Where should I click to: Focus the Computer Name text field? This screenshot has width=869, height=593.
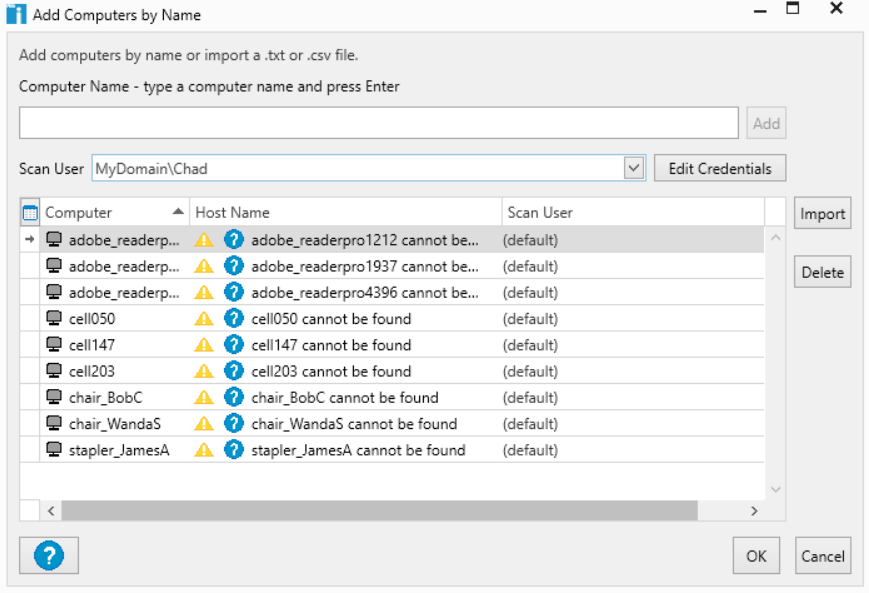(379, 123)
